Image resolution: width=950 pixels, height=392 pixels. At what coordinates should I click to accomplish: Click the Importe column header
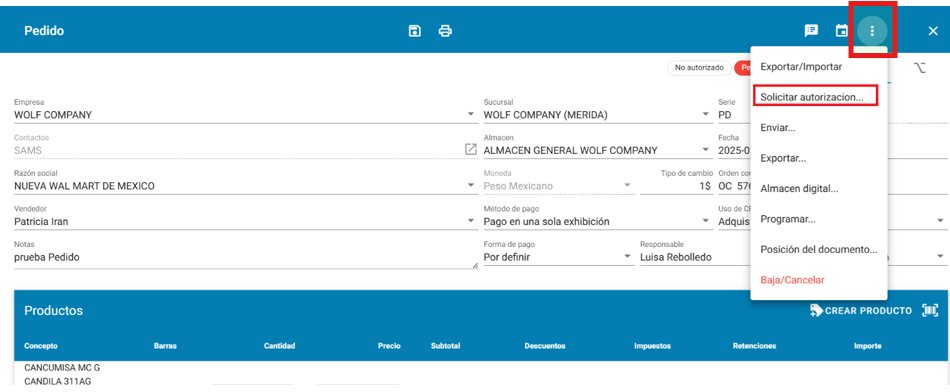(x=868, y=346)
